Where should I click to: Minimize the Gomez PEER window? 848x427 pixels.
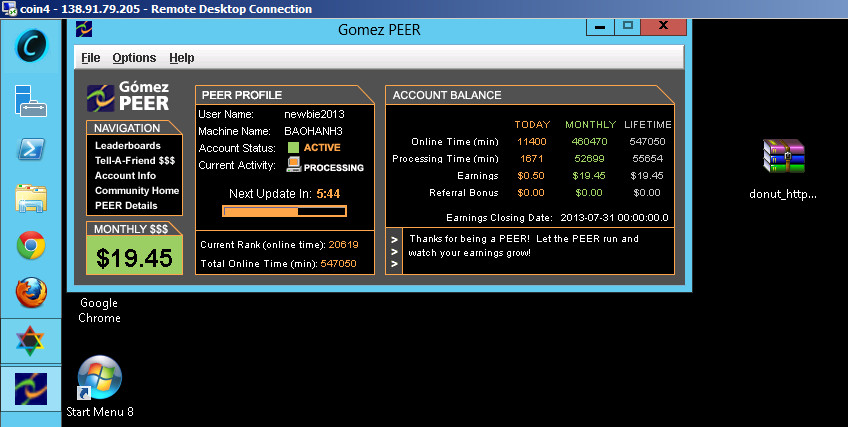tap(600, 27)
